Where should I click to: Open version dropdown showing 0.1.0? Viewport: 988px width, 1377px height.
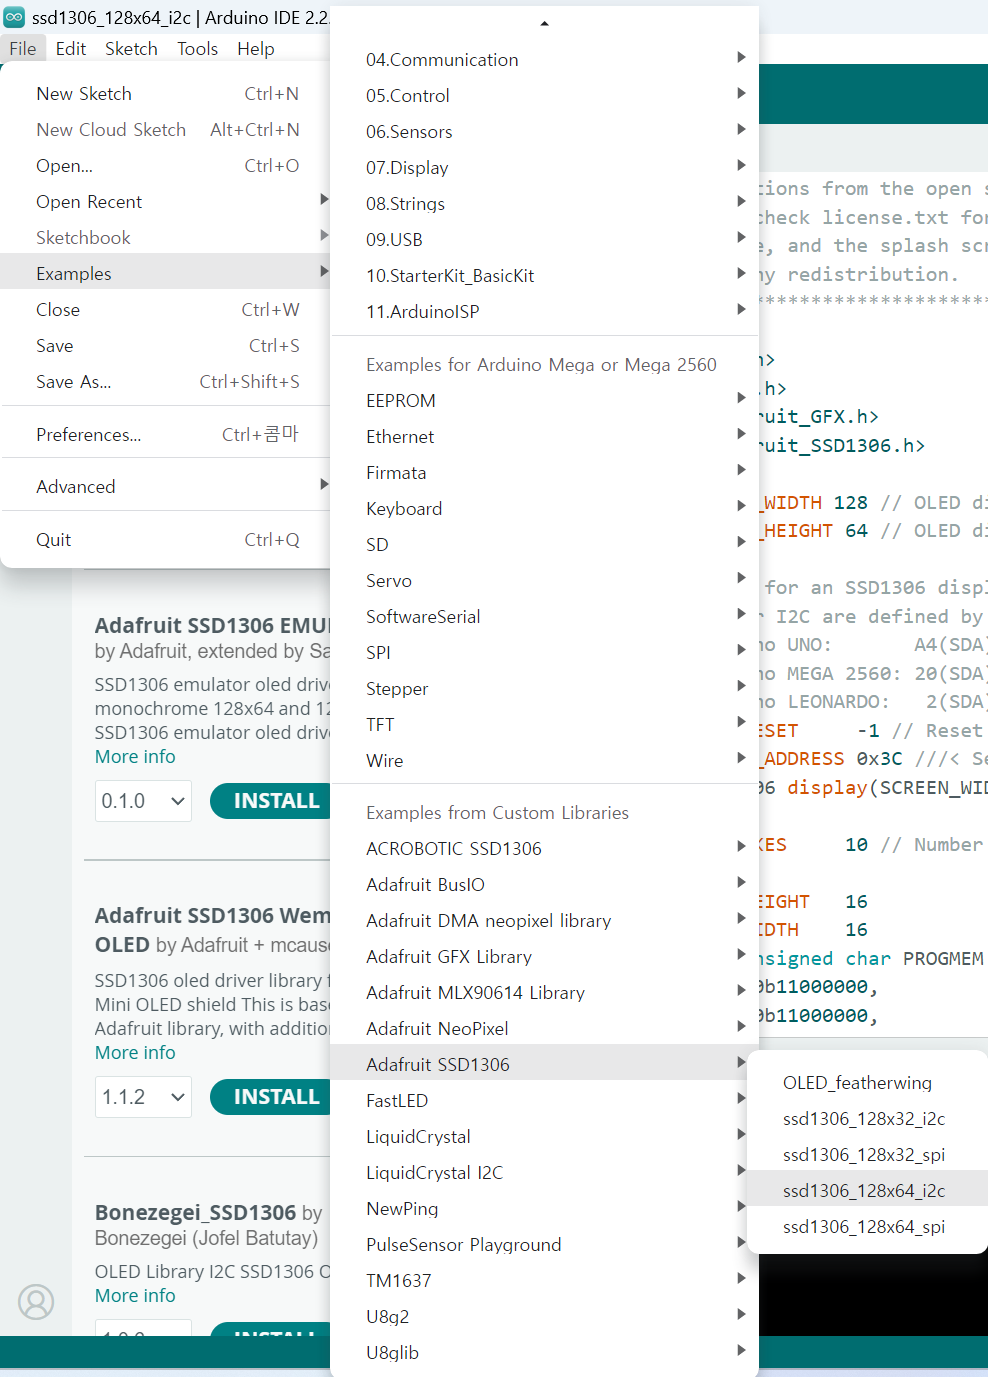click(x=143, y=801)
